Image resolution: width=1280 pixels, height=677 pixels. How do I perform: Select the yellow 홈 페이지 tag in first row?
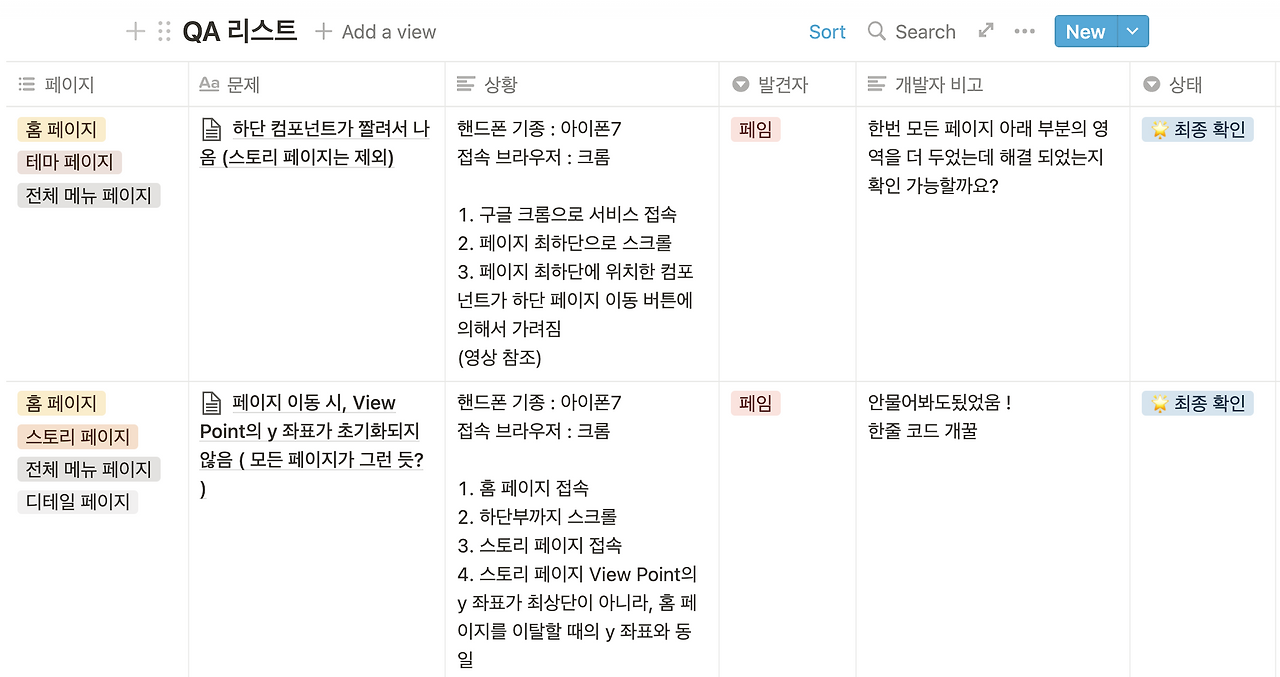tap(61, 129)
